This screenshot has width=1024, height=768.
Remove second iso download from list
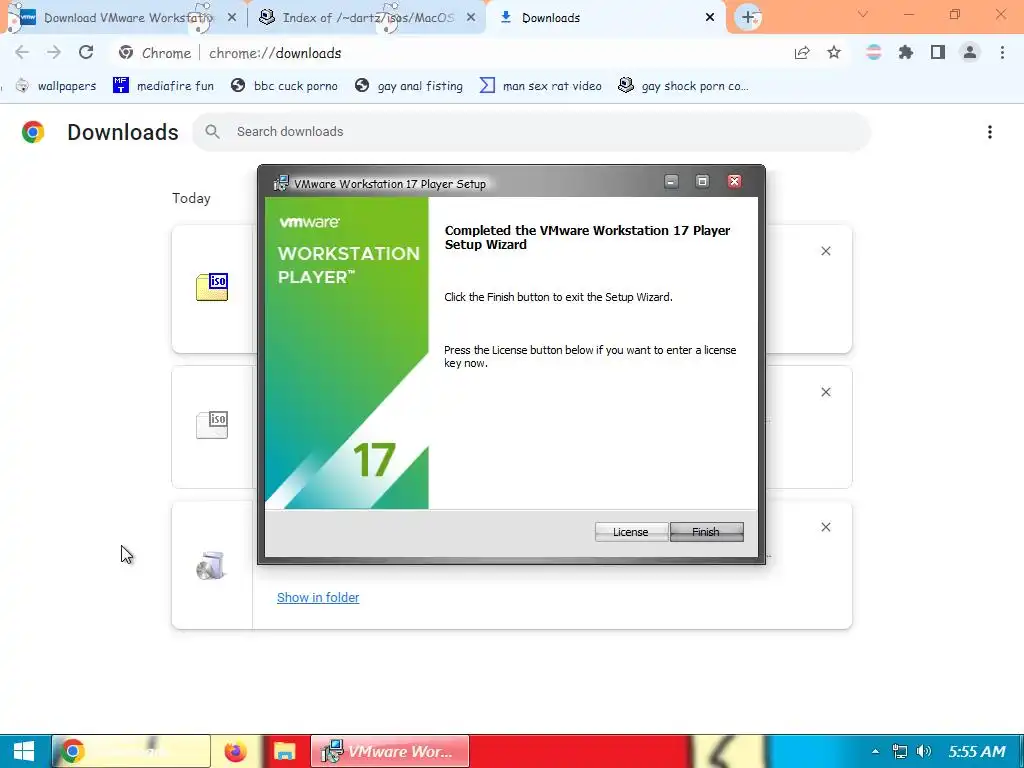click(826, 392)
